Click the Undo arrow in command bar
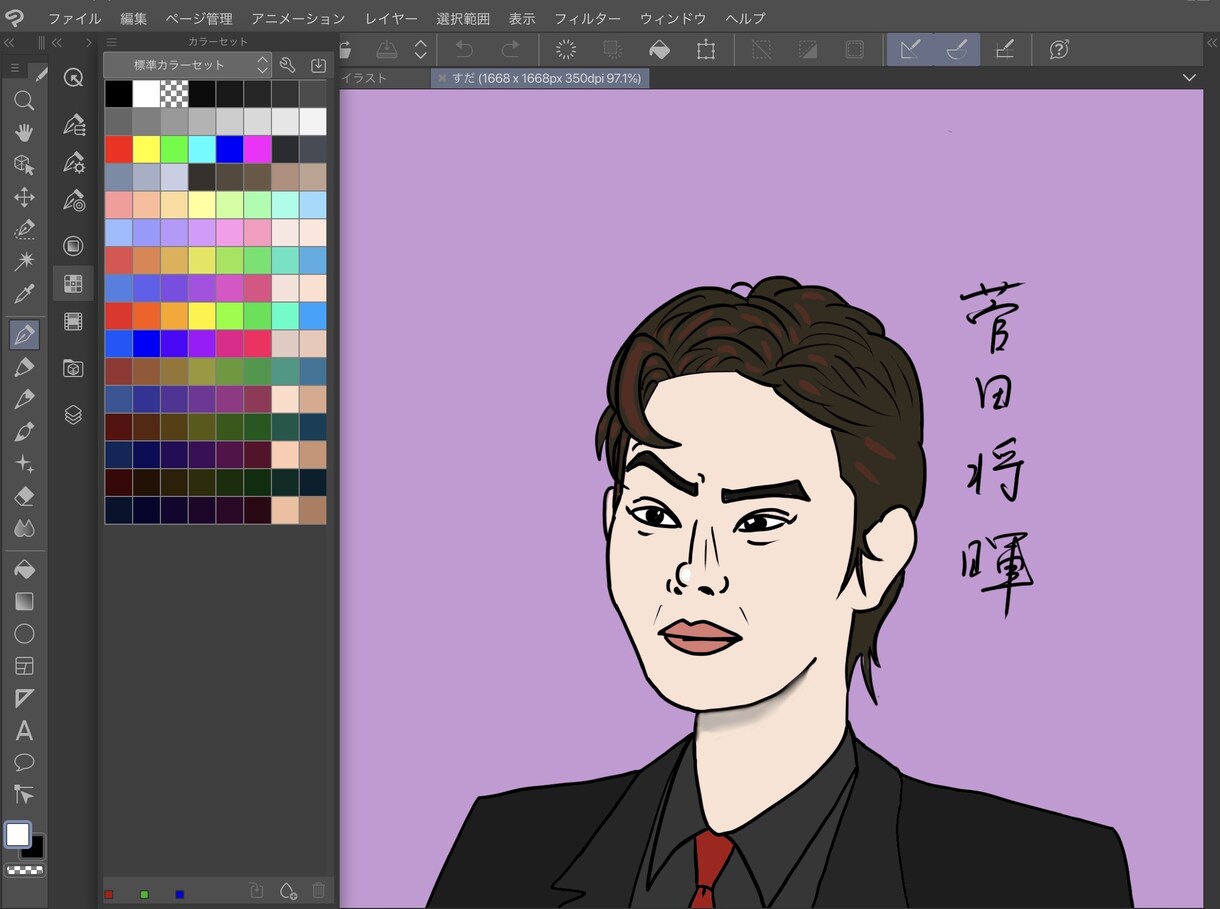This screenshot has height=909, width=1220. [463, 49]
